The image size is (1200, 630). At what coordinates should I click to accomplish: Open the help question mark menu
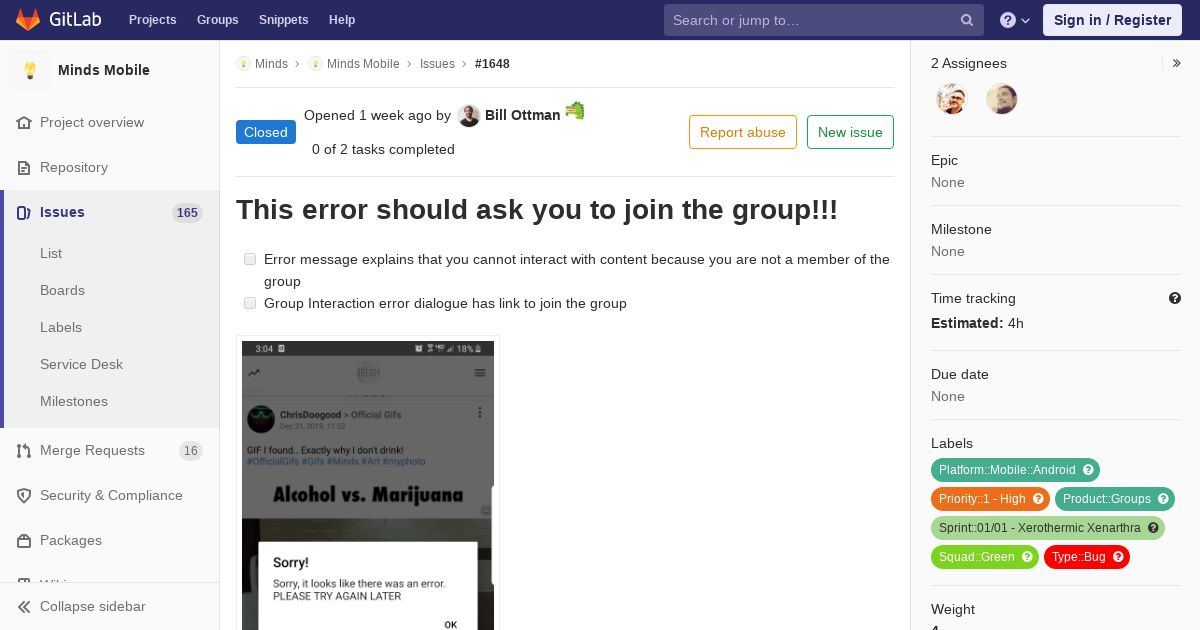click(1015, 20)
